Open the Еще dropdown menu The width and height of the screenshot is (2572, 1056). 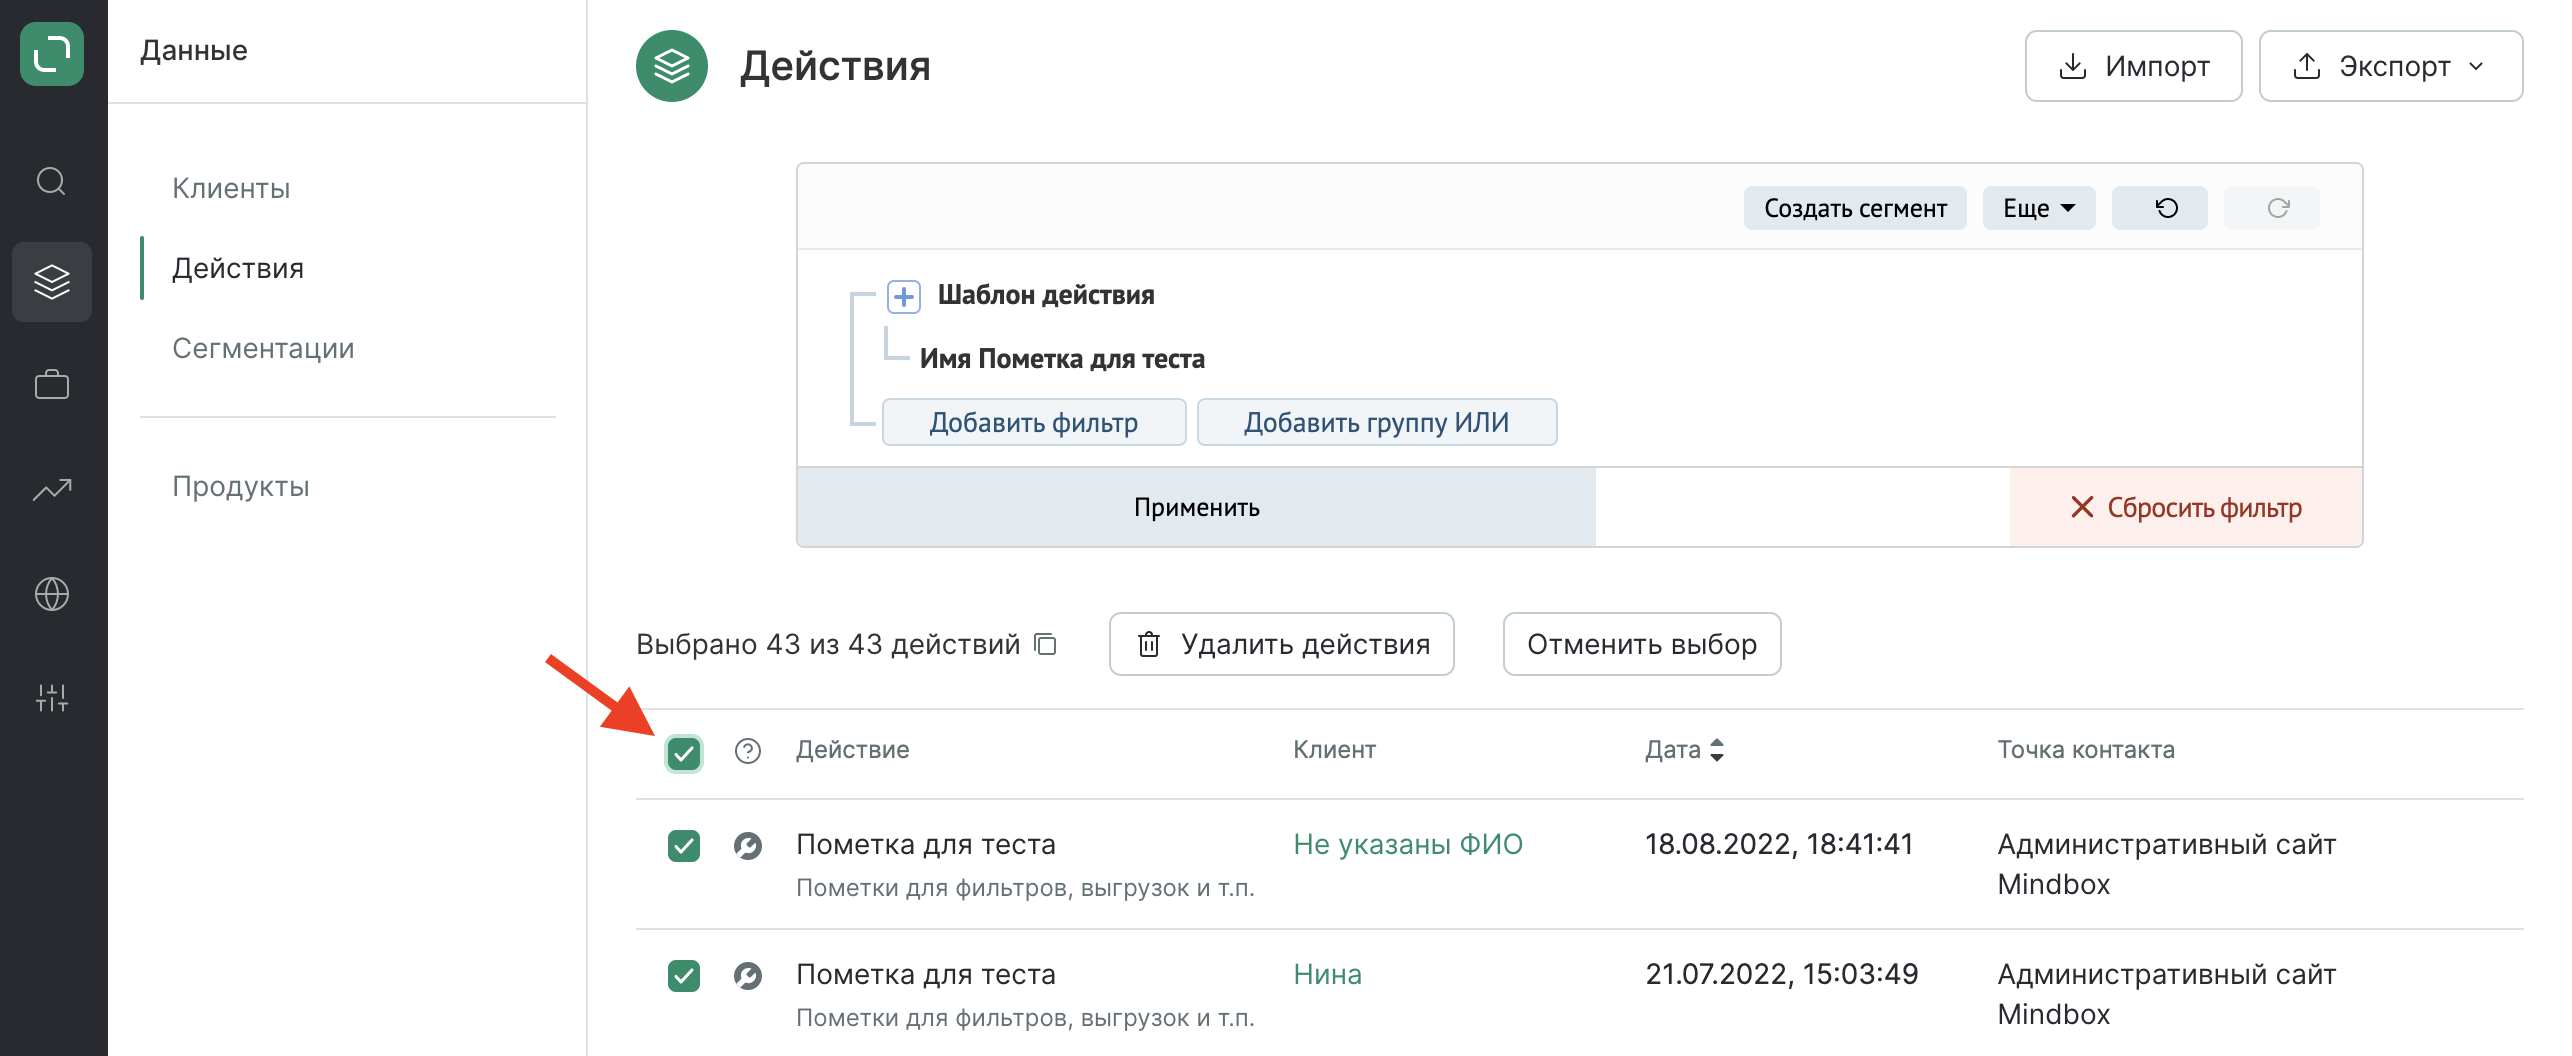point(2039,208)
